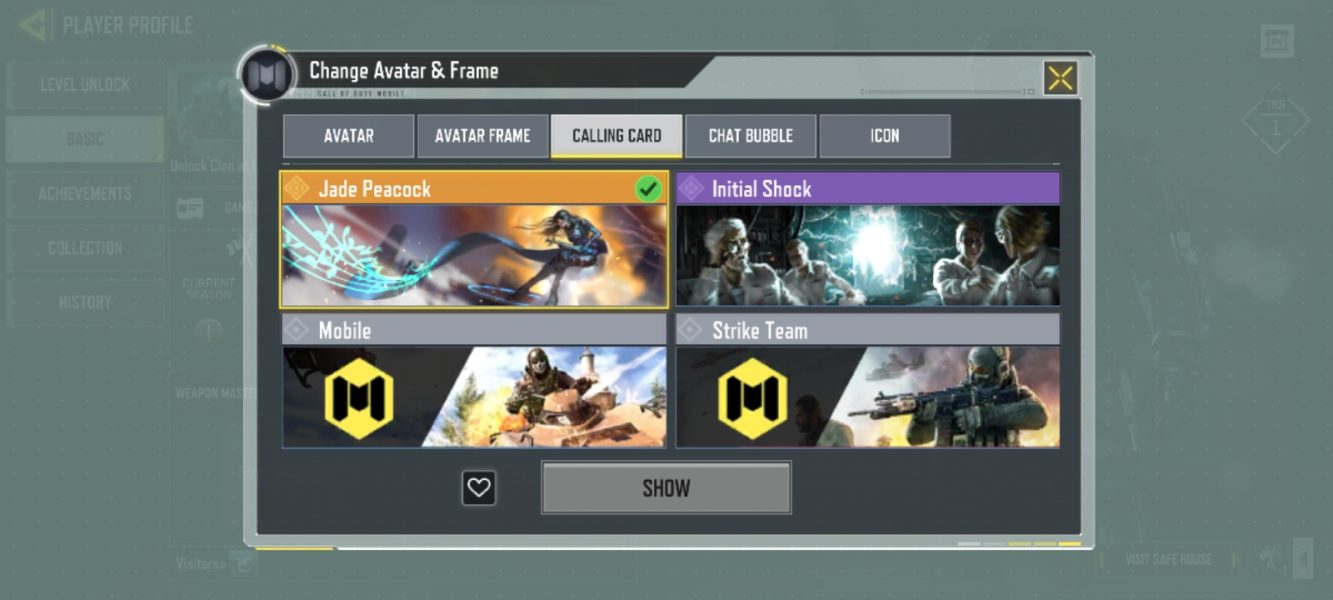1333x600 pixels.
Task: Click the diamond rarity icon beside Jade Peacock
Action: [296, 189]
